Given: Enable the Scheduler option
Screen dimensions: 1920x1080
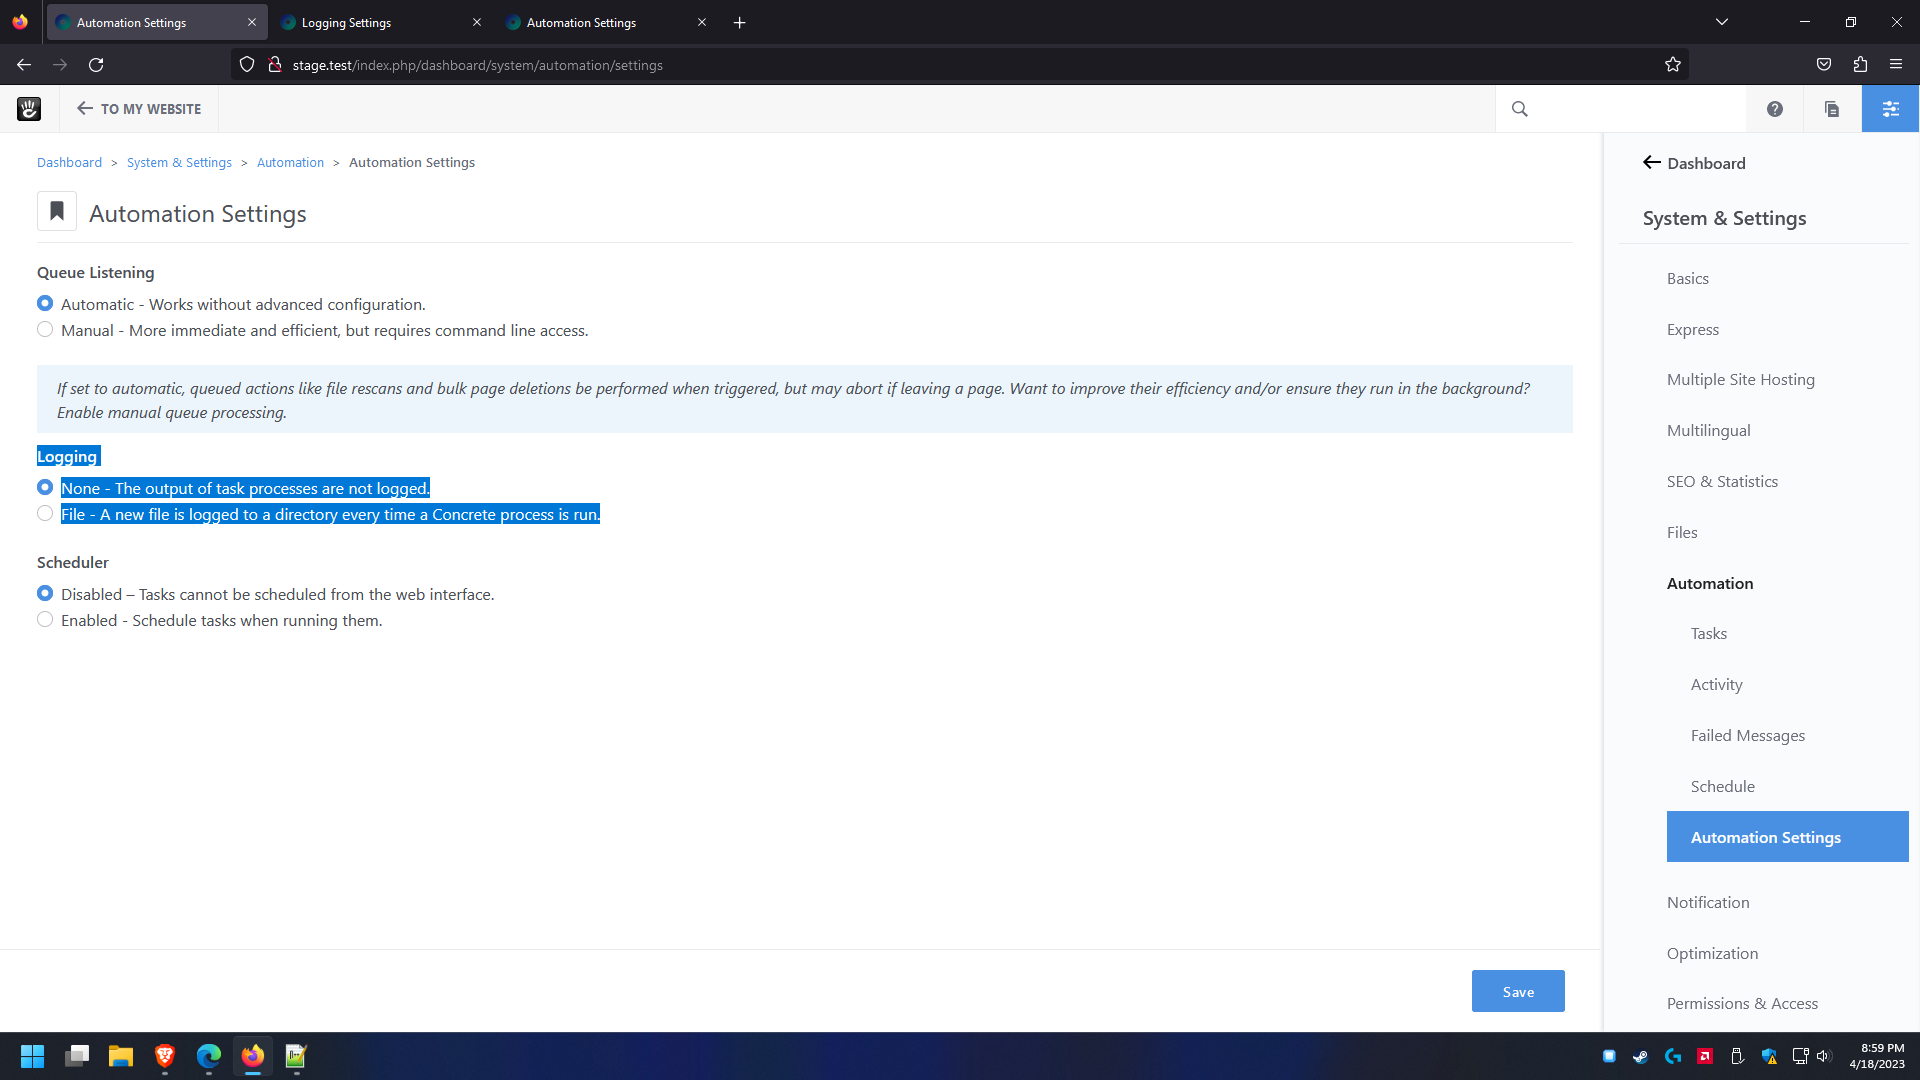Looking at the screenshot, I should (45, 619).
